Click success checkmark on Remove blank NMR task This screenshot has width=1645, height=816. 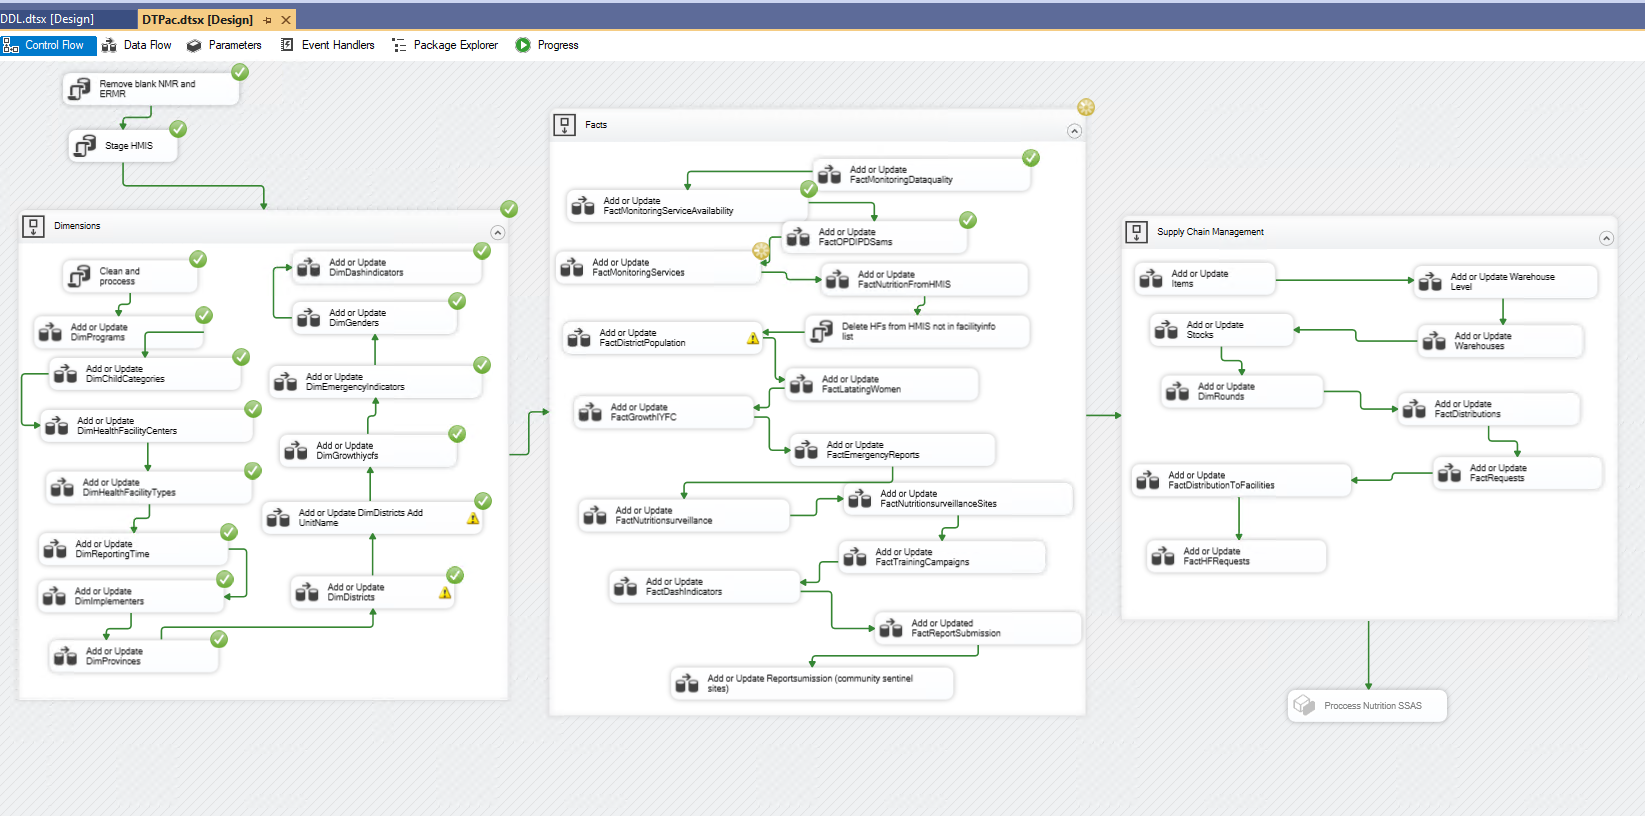pos(240,72)
